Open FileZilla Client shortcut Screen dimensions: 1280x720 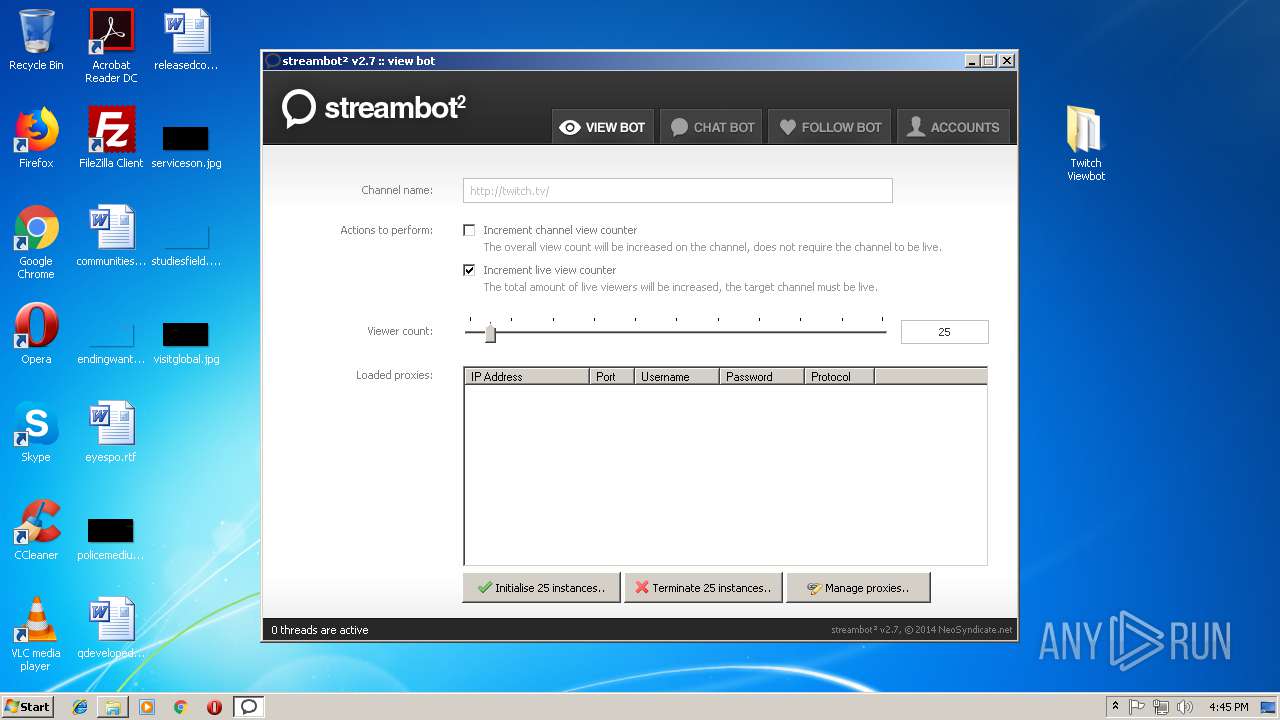point(111,138)
